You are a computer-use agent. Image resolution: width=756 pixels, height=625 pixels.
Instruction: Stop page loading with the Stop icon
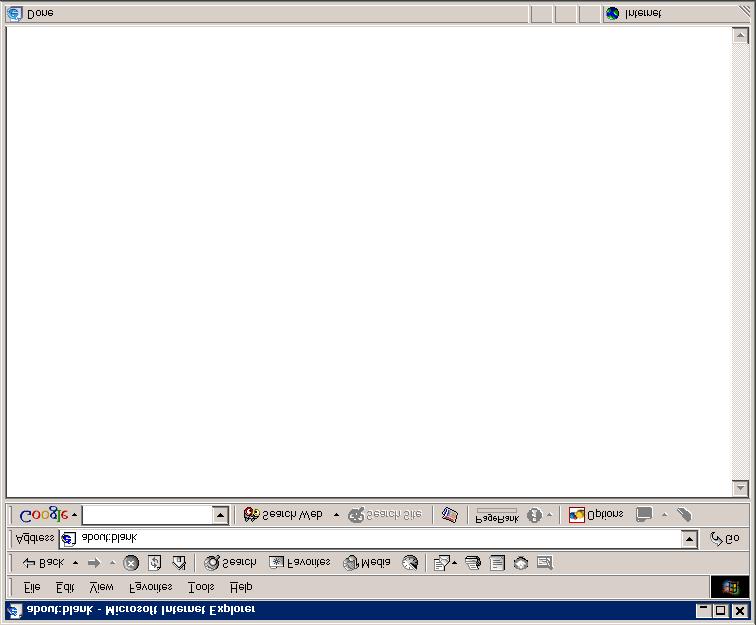coord(131,563)
